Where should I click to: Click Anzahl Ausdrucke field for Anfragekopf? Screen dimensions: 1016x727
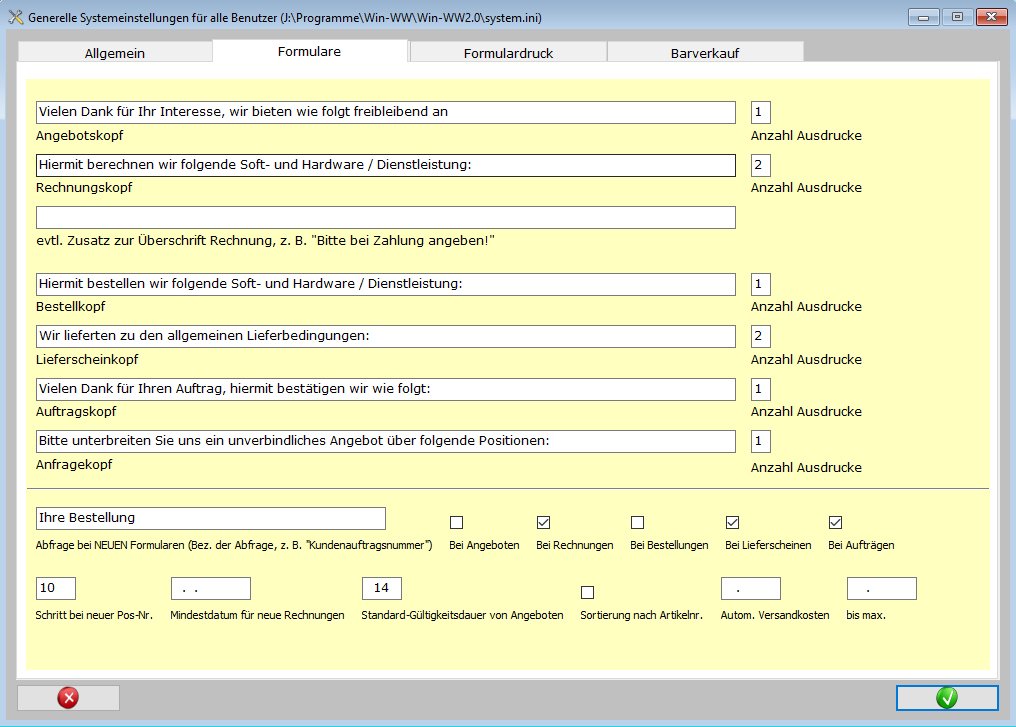761,441
